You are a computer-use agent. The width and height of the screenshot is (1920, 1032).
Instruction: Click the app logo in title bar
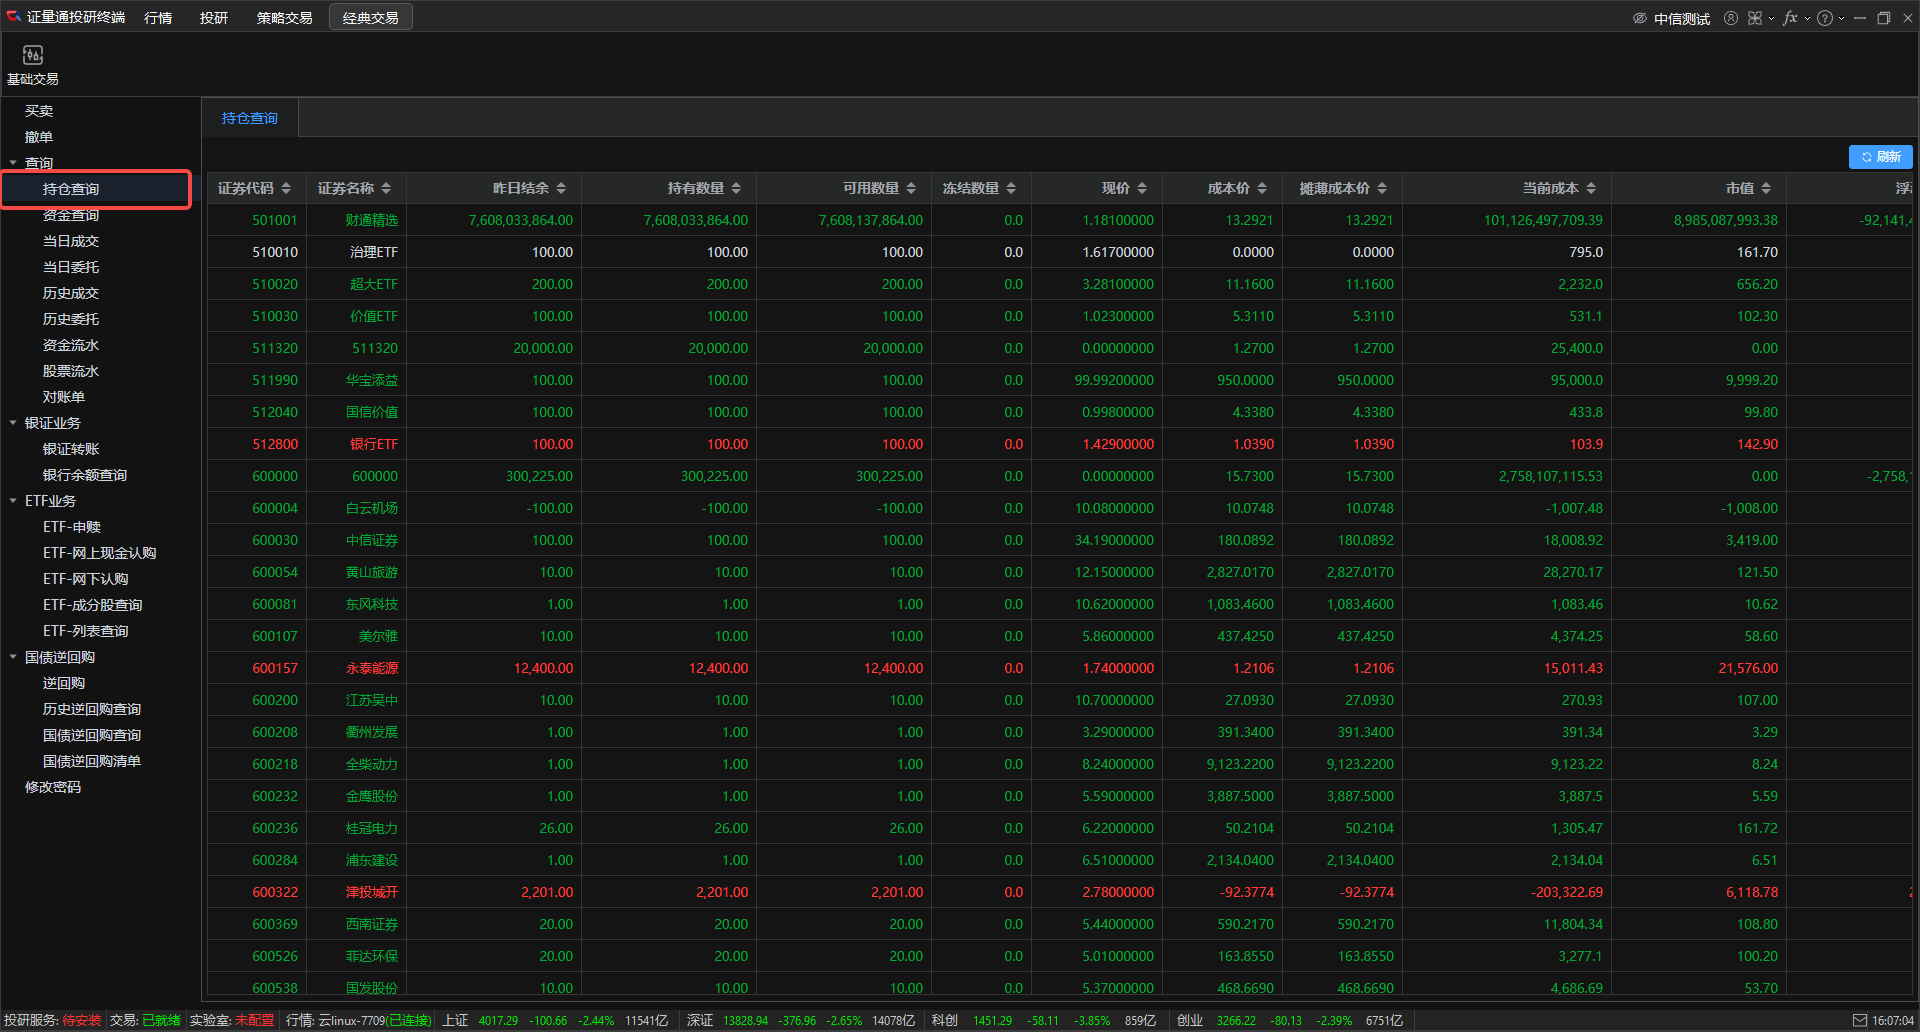(x=14, y=17)
